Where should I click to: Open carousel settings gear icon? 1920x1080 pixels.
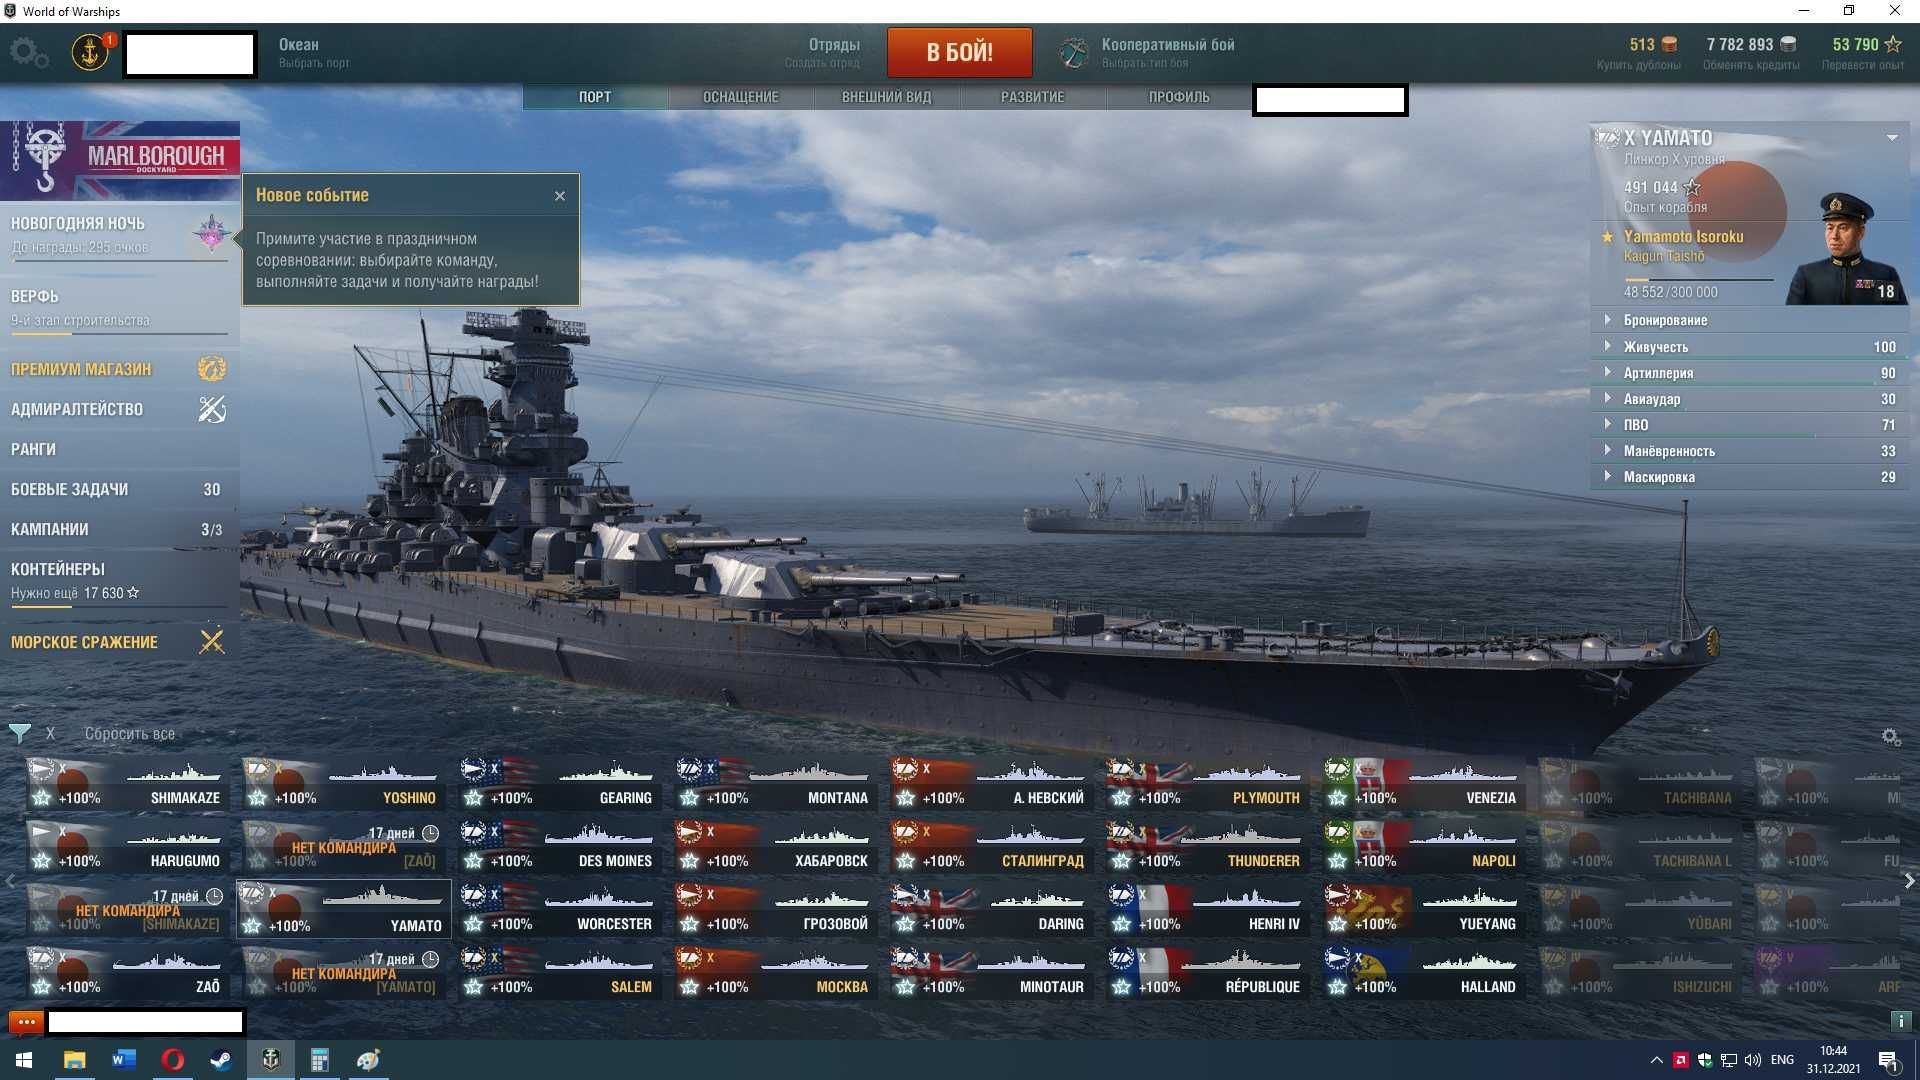click(1891, 737)
